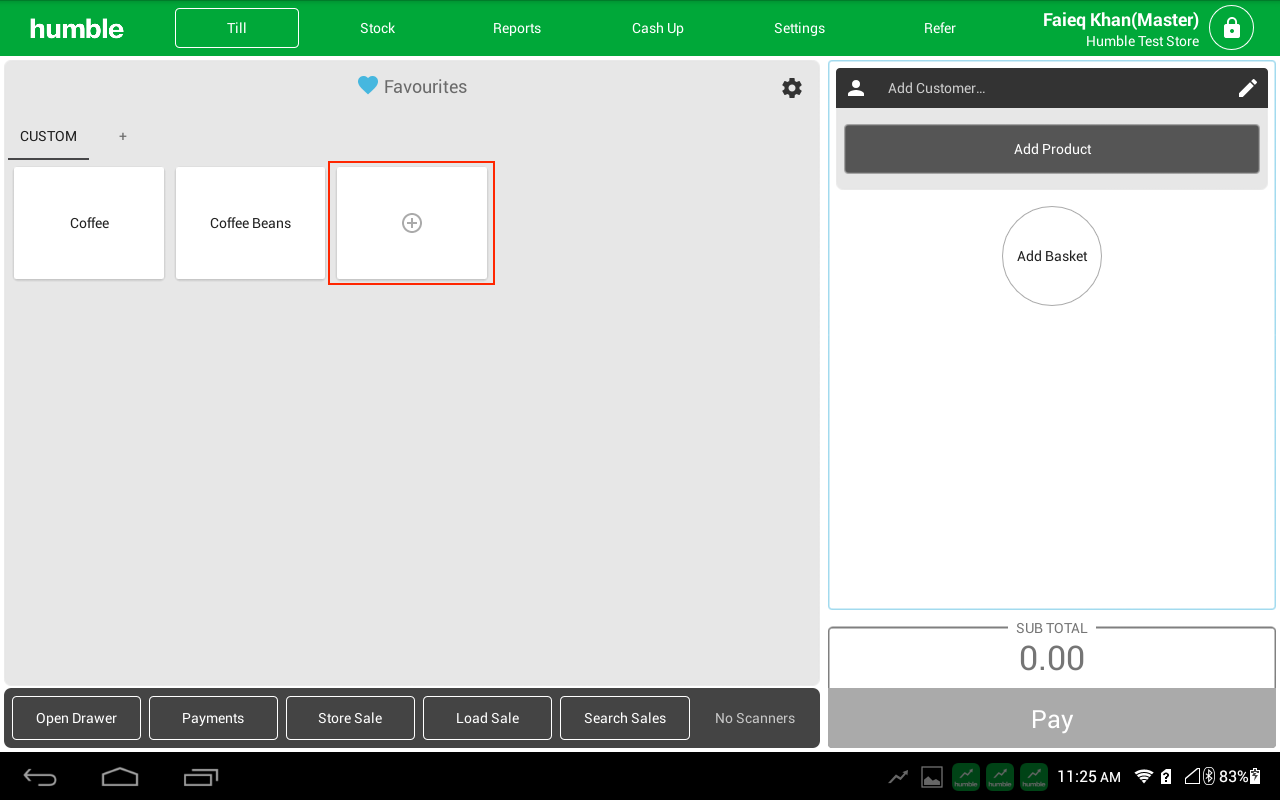Tap the first humble notification icon
Image resolution: width=1280 pixels, height=800 pixels.
[x=966, y=777]
